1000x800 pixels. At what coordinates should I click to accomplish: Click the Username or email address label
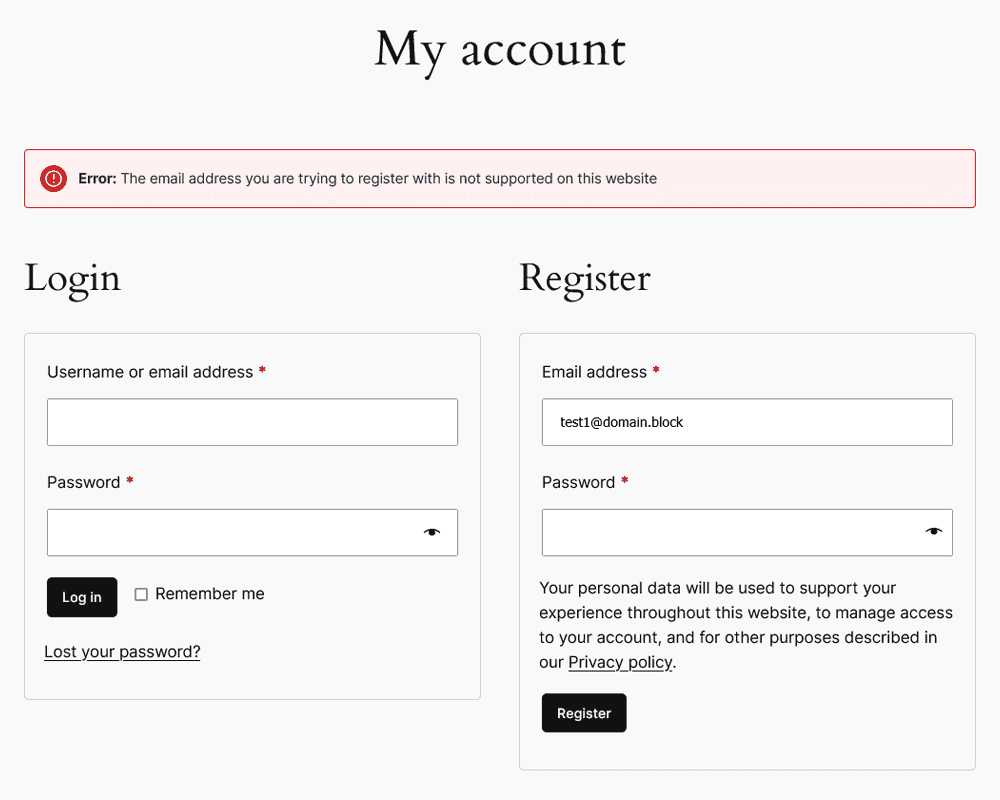[x=151, y=372]
